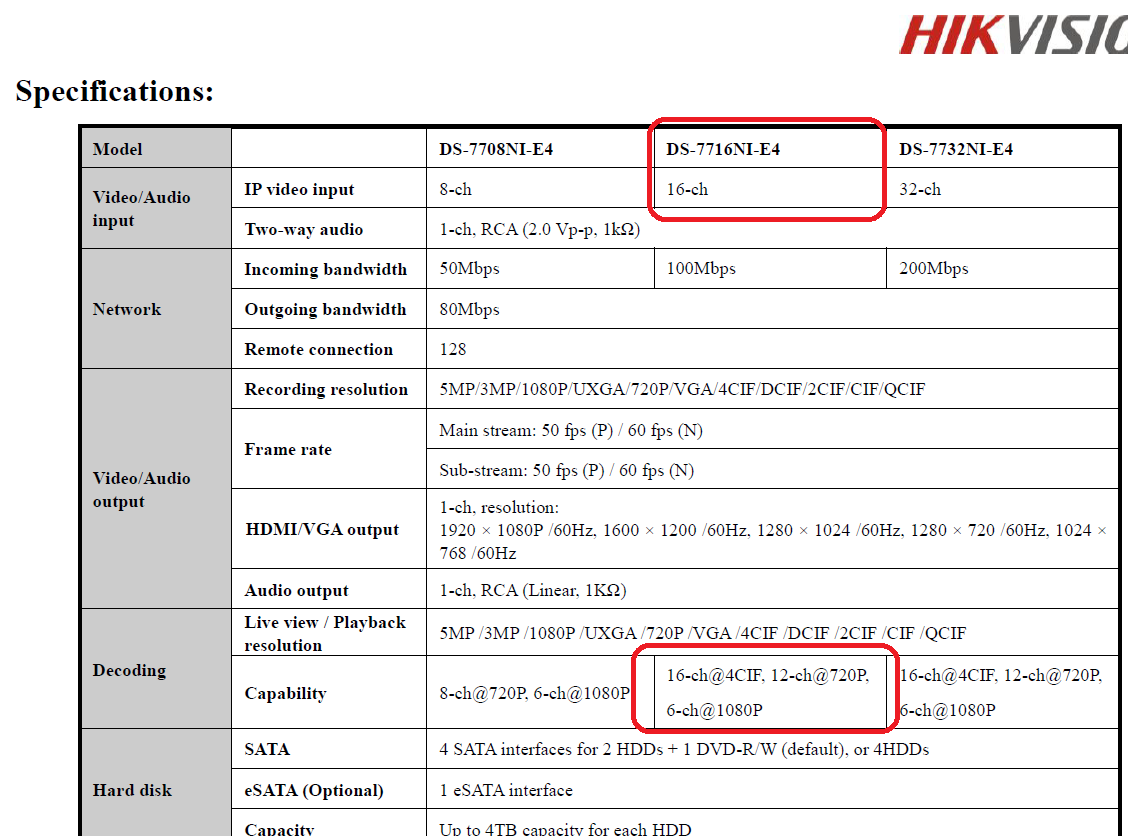Click the 'Remote connection' label
Screen dimensions: 1128x836
tap(319, 350)
